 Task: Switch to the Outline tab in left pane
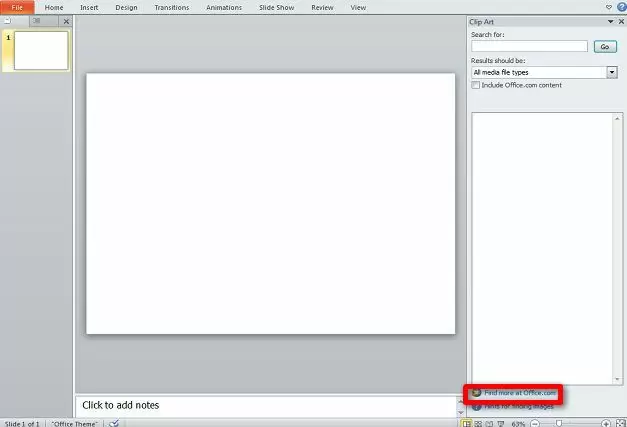37,21
